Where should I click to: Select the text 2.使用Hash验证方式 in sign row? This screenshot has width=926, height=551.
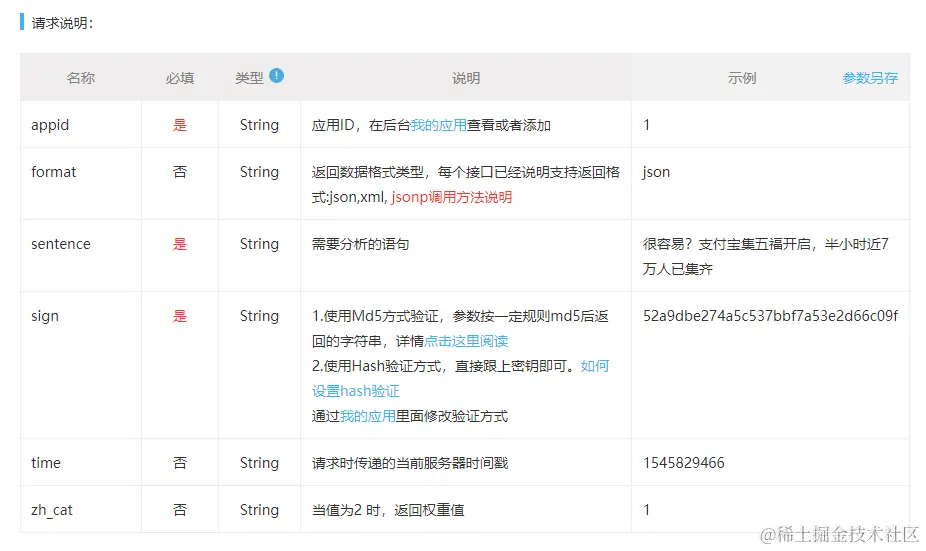(x=376, y=366)
